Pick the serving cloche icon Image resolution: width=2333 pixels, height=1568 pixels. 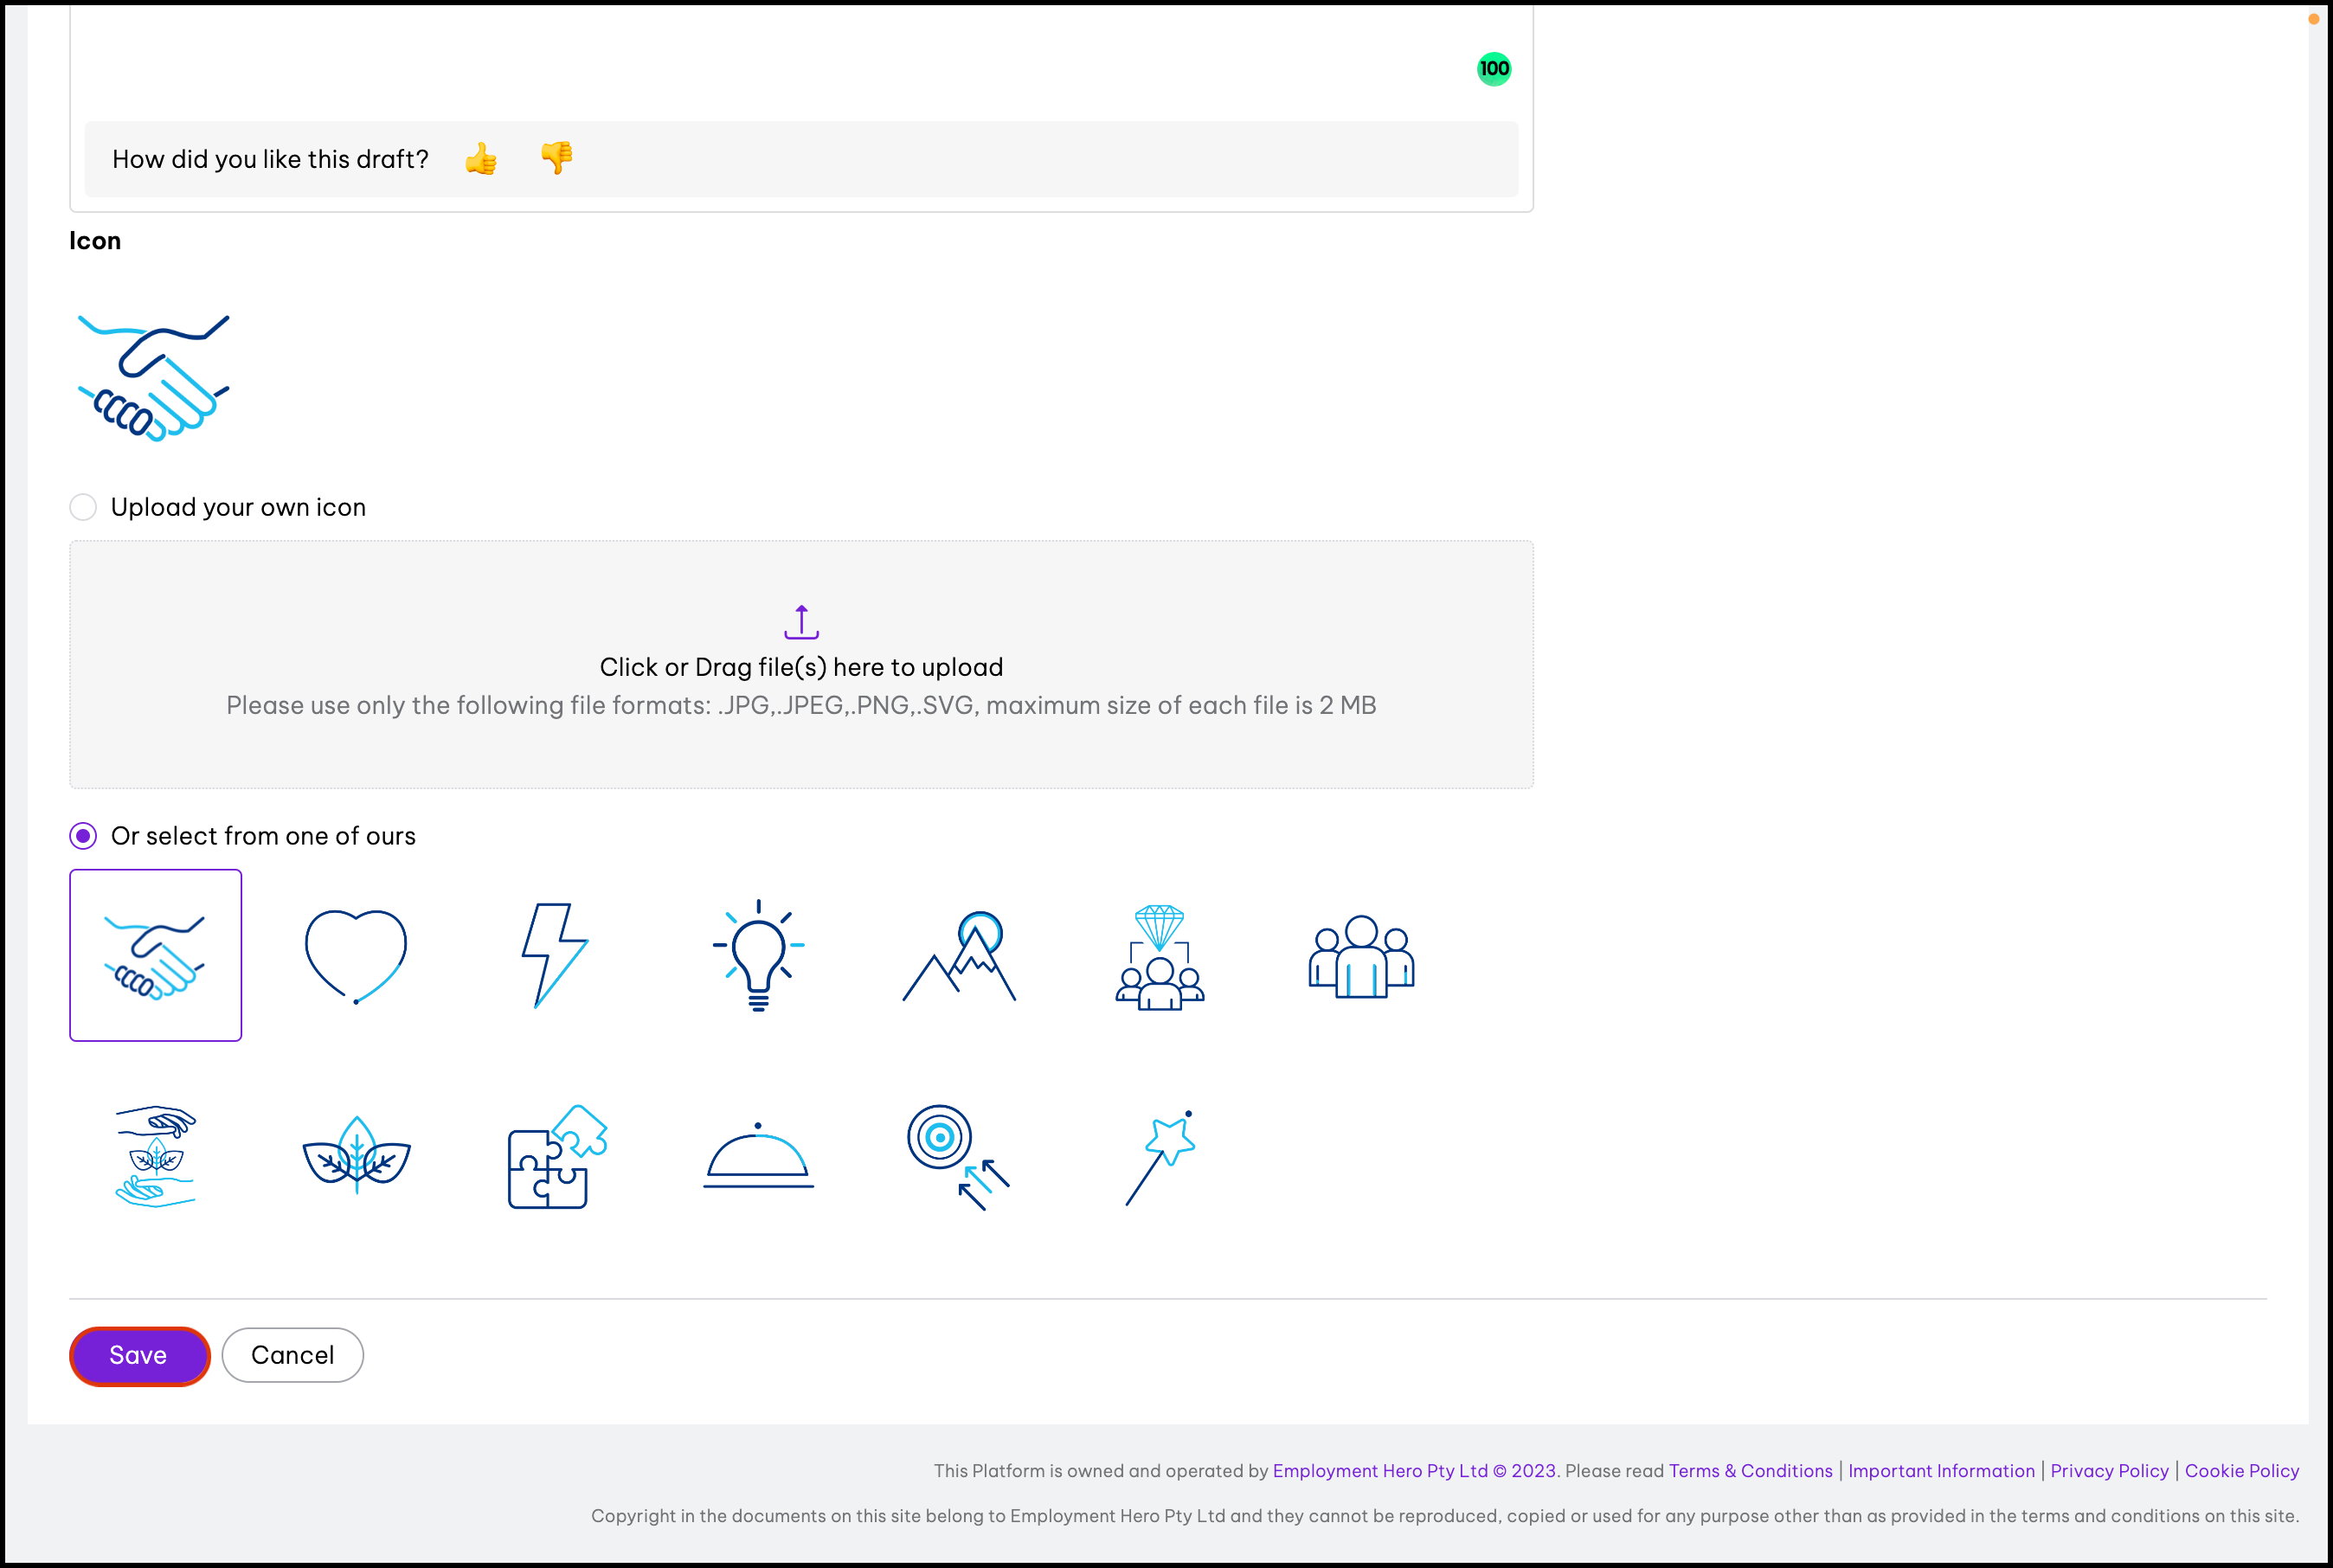pos(758,1156)
